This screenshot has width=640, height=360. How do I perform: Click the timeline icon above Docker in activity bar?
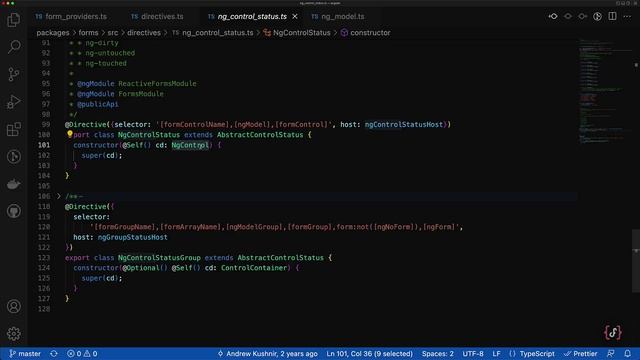click(x=13, y=157)
